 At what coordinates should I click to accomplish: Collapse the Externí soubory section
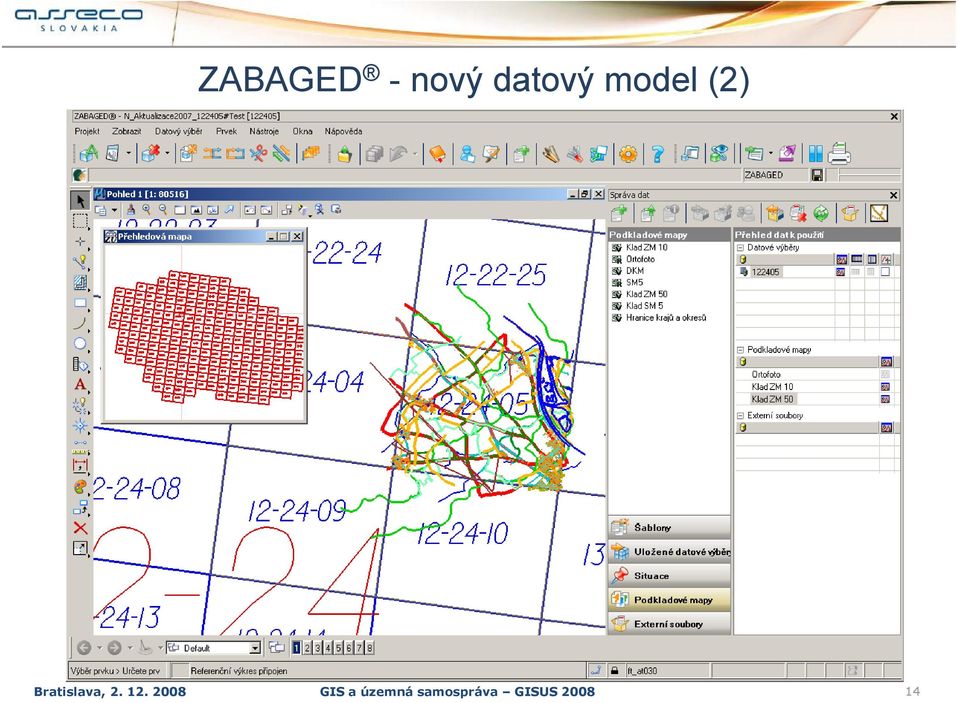740,415
